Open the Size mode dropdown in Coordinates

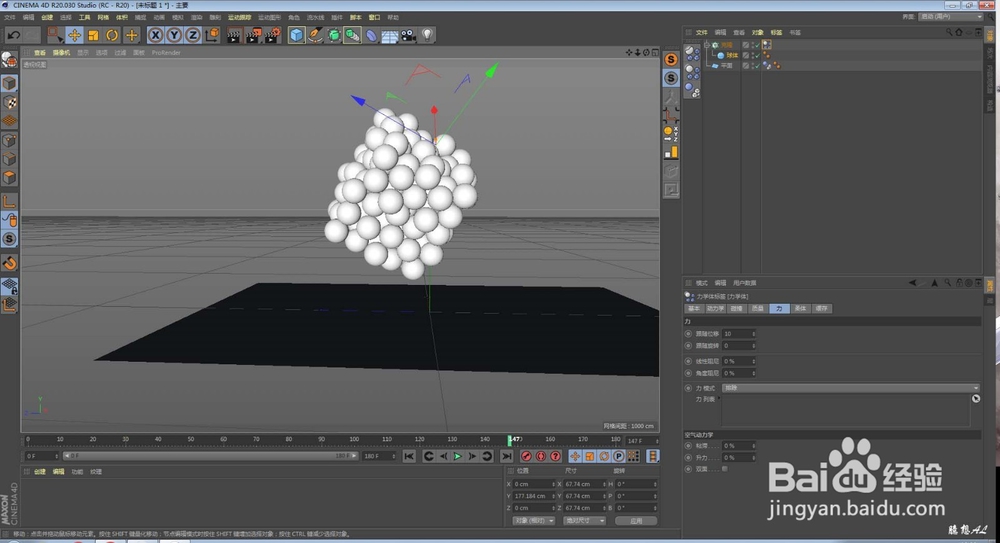coord(584,521)
